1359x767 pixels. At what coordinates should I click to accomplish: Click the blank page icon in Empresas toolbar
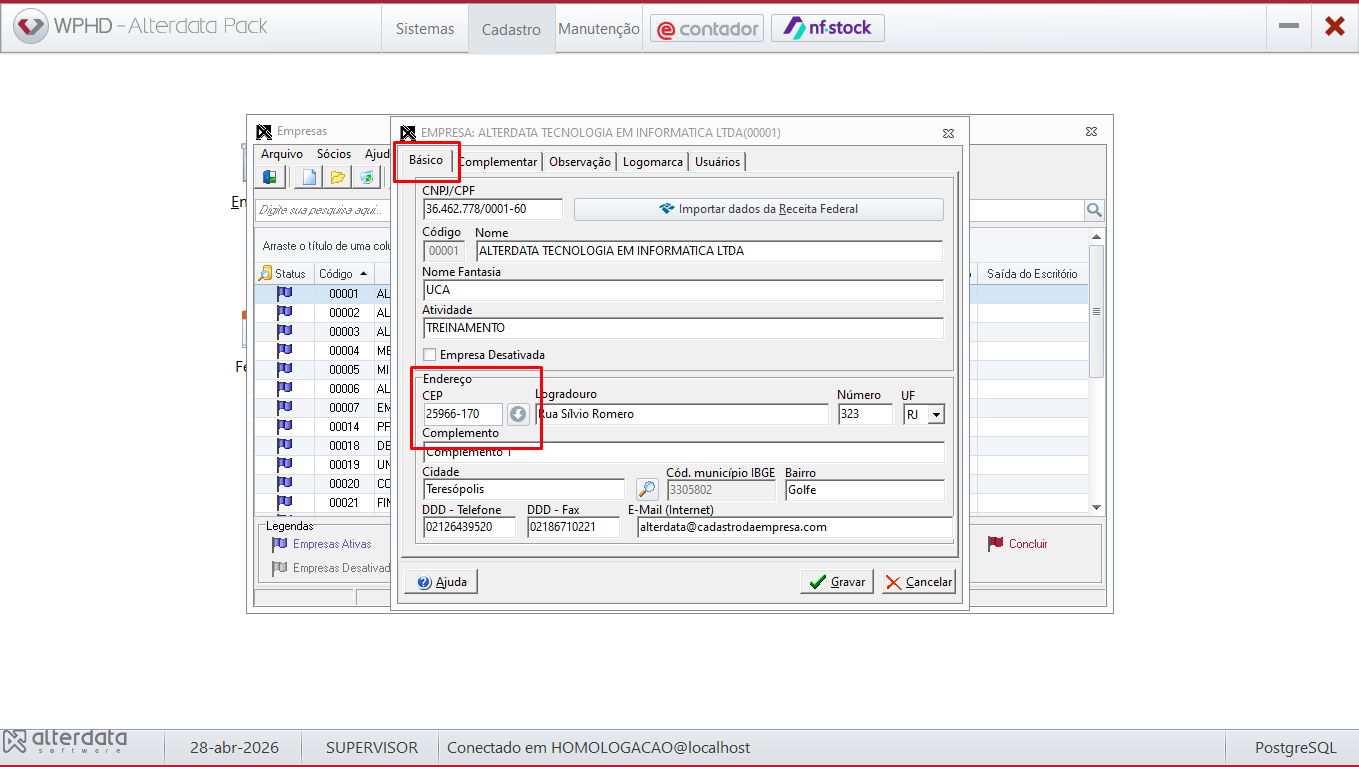tap(310, 177)
